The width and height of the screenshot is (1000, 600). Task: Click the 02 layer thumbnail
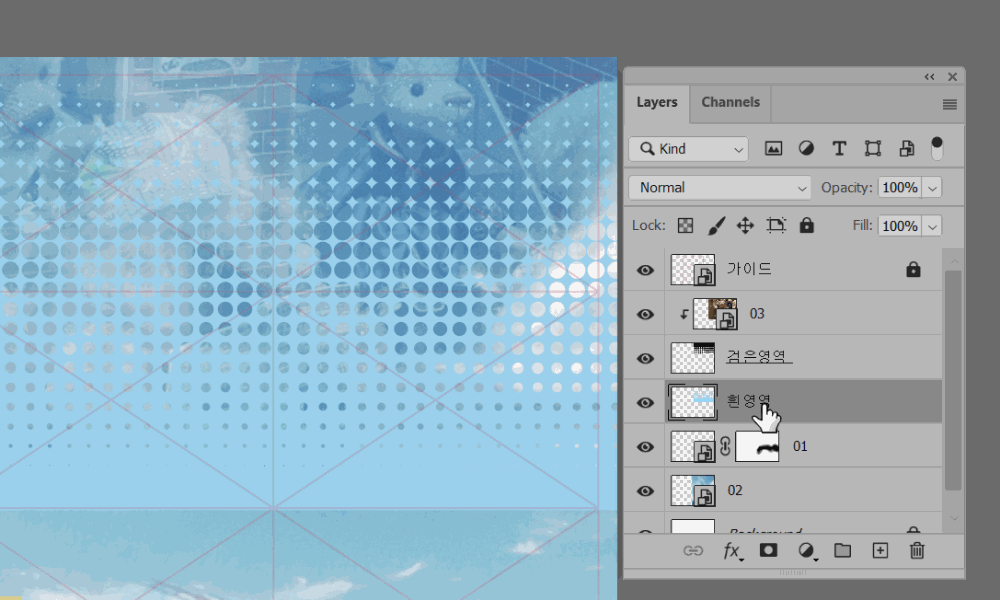693,490
